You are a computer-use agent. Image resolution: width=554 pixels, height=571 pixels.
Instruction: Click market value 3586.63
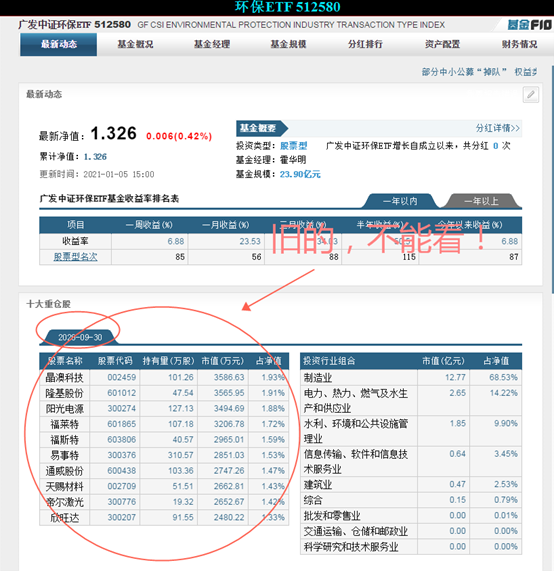pos(229,378)
